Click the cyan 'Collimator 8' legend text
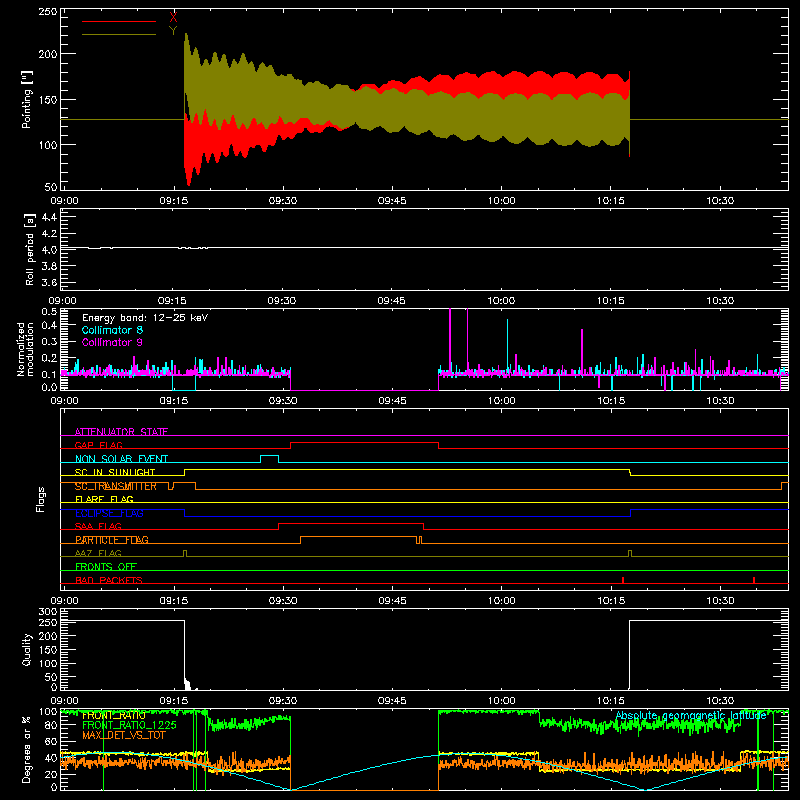Viewport: 800px width, 800px height. (112, 330)
